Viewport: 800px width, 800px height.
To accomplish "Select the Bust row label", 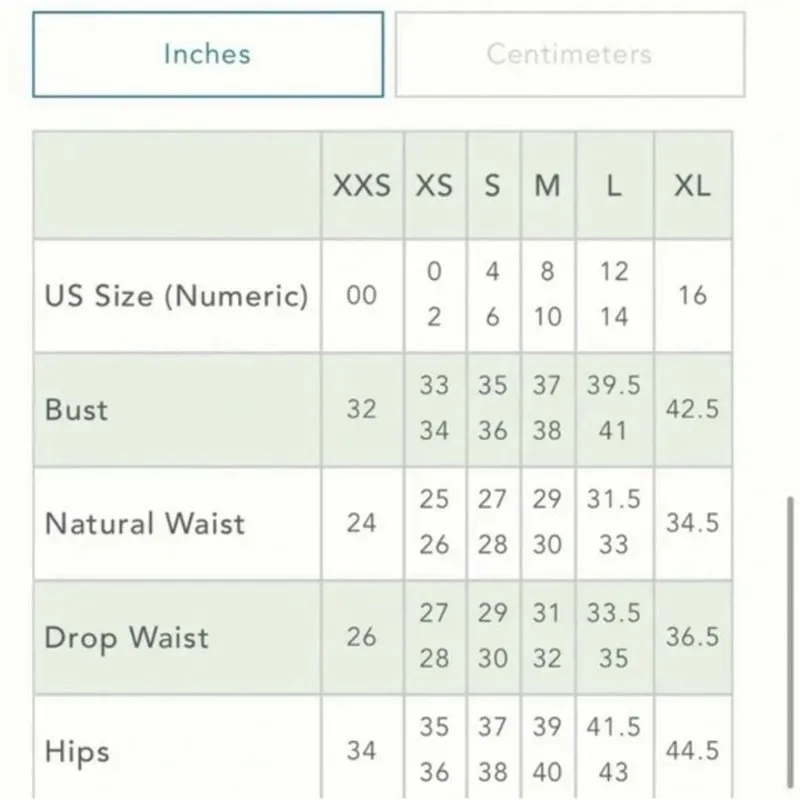I will (77, 409).
